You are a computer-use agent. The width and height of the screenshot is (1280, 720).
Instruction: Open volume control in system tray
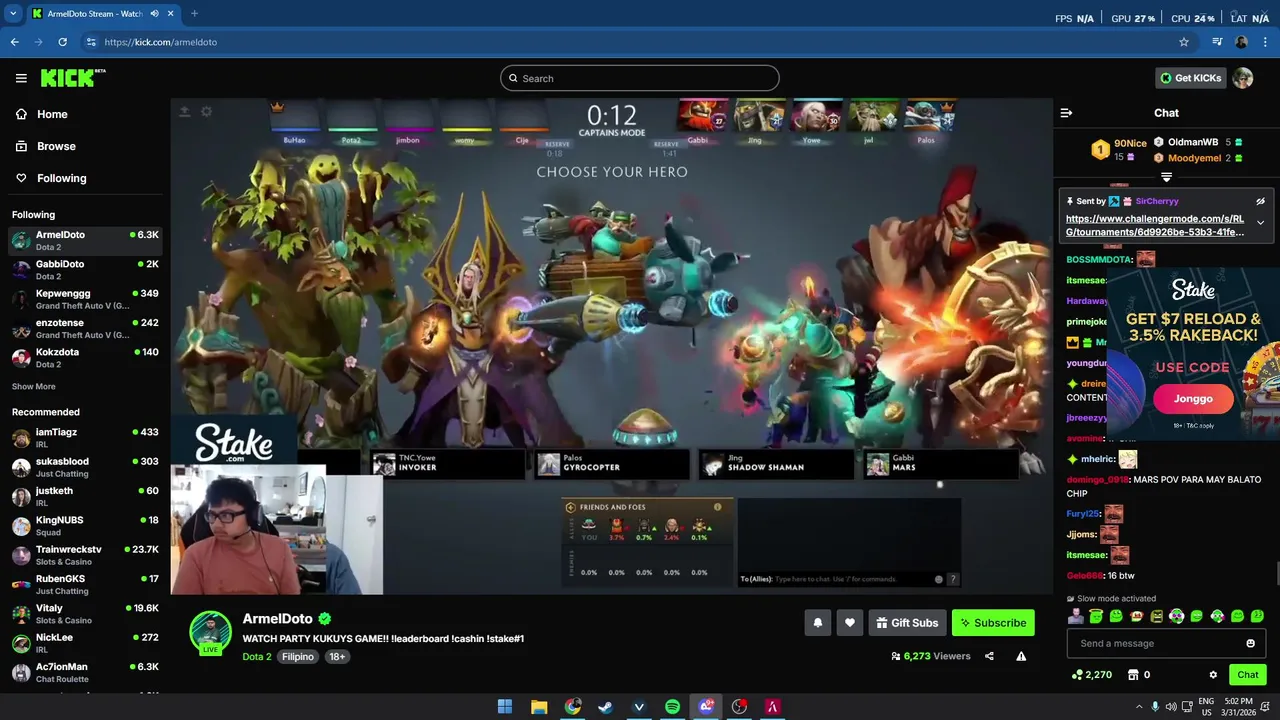point(1171,707)
